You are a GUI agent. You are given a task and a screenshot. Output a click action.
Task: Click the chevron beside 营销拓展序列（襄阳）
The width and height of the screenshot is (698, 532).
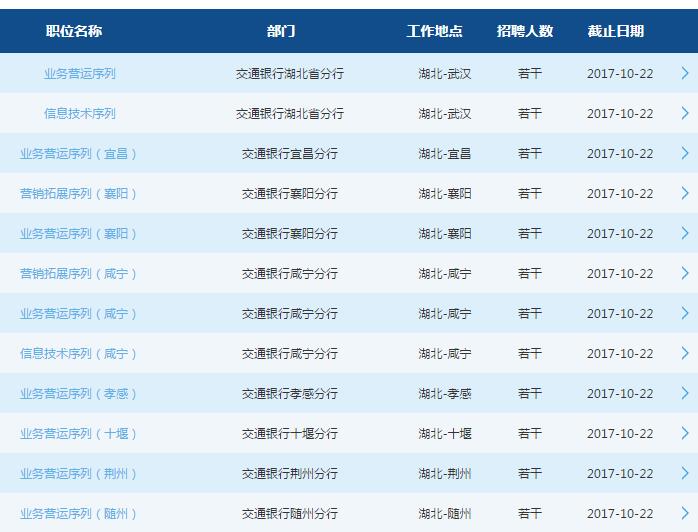tap(684, 193)
